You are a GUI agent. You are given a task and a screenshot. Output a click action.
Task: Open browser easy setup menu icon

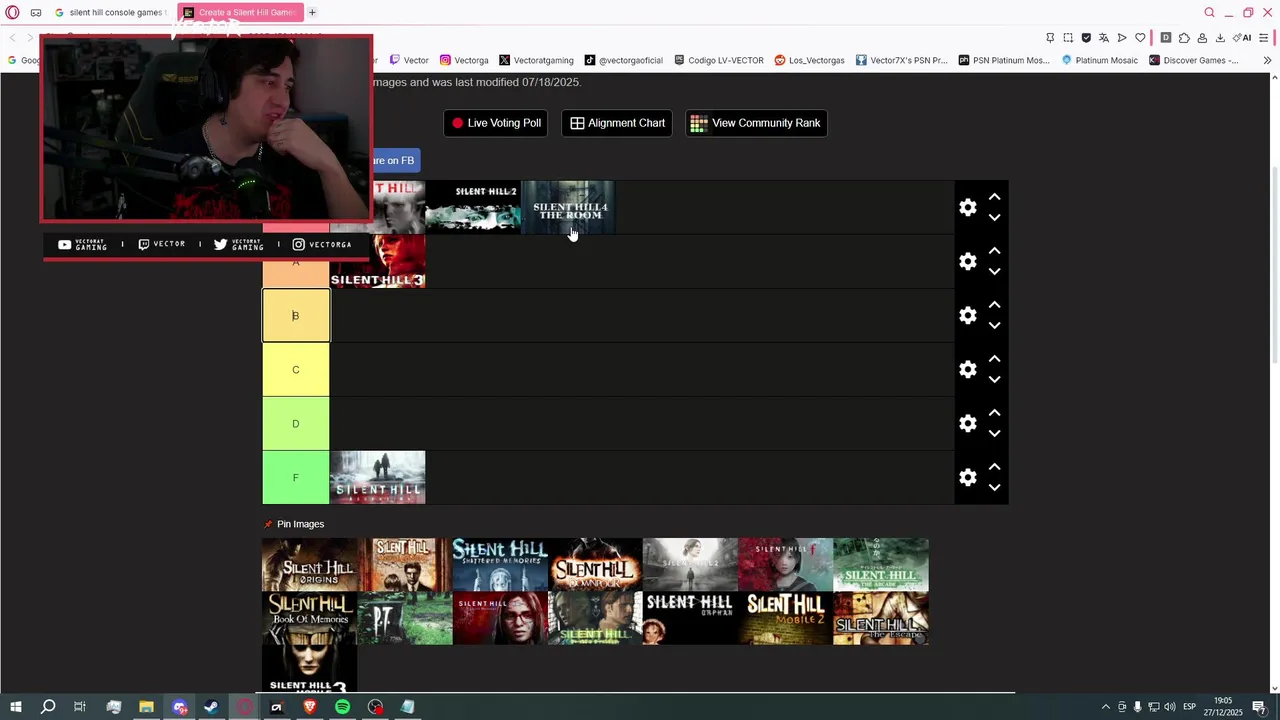tap(1263, 38)
